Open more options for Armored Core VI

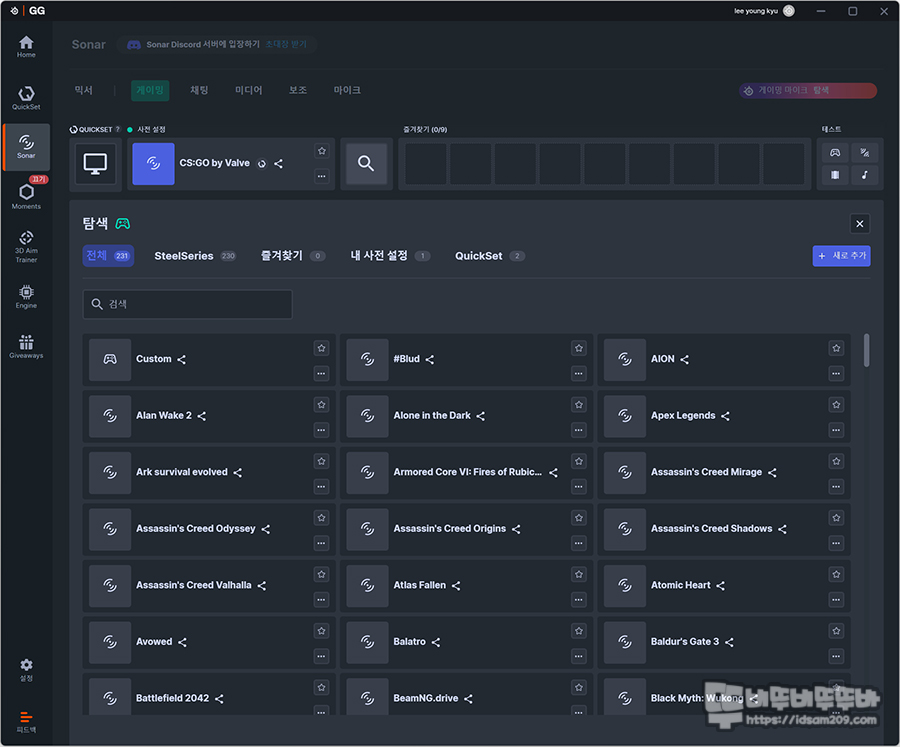[579, 486]
